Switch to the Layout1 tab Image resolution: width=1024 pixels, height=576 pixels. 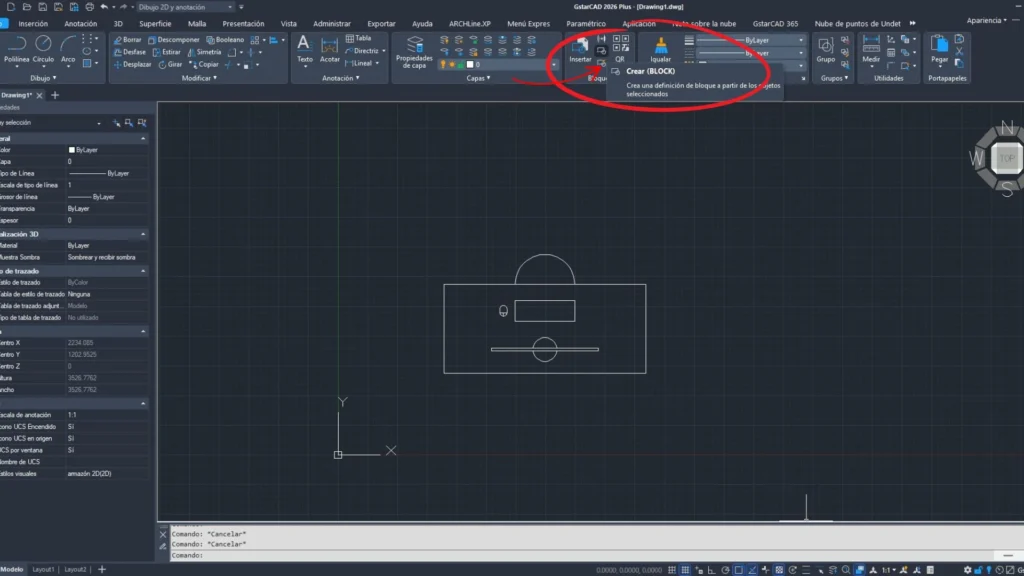pyautogui.click(x=43, y=569)
